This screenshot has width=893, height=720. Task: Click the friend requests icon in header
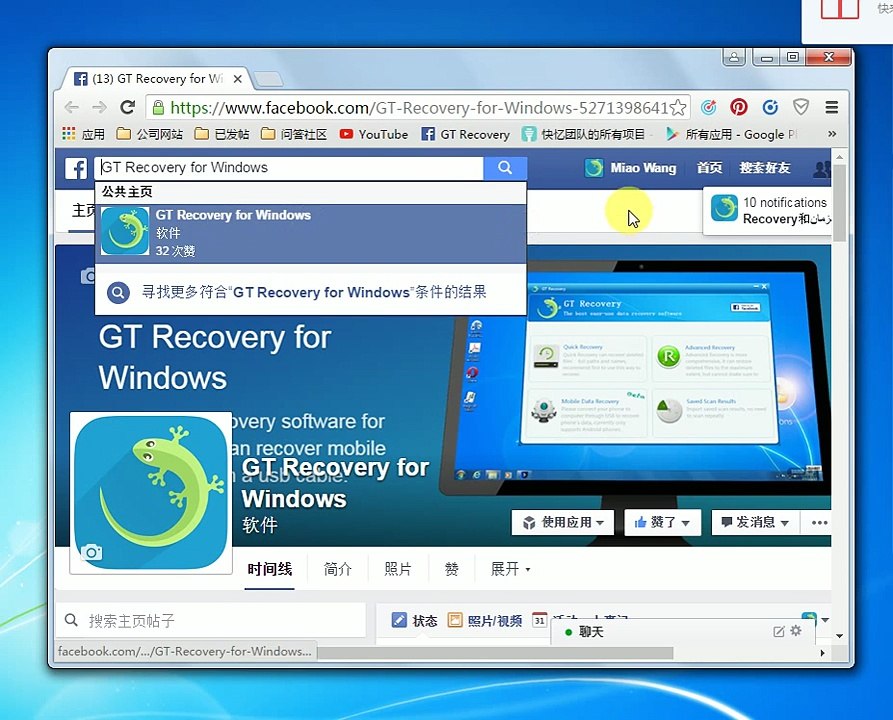tap(822, 169)
